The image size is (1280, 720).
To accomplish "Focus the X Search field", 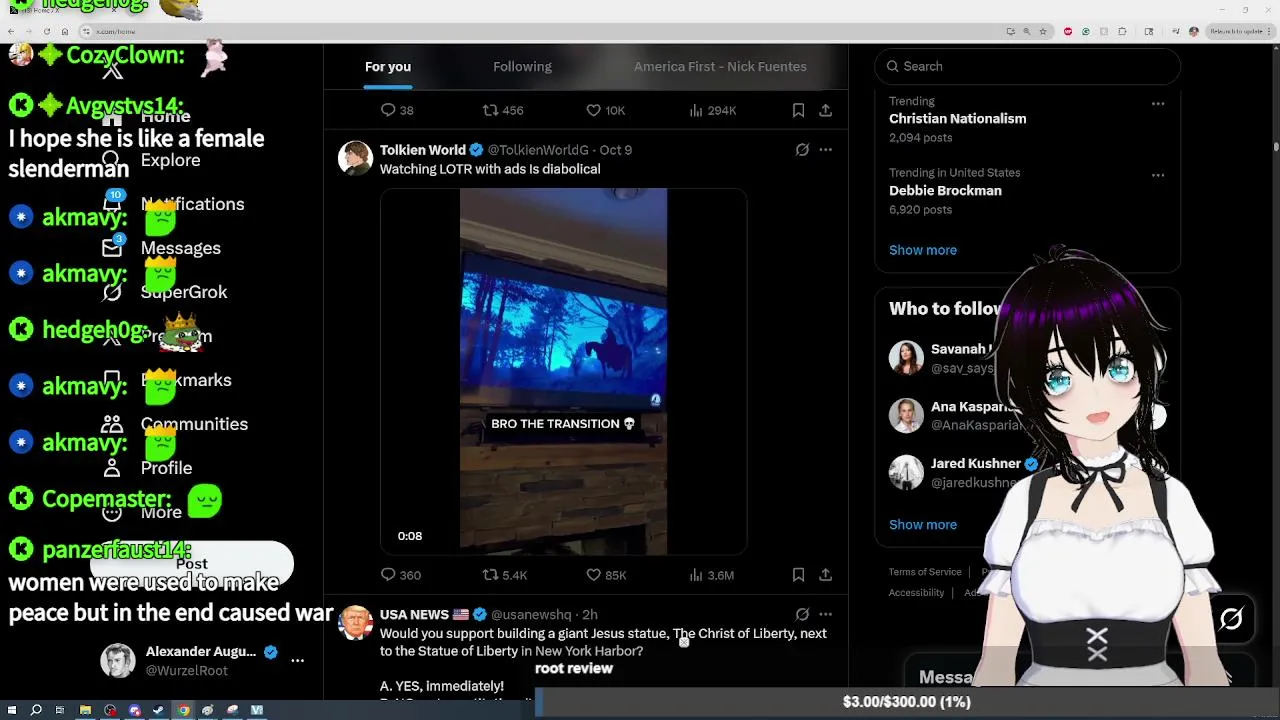I will pos(1027,66).
